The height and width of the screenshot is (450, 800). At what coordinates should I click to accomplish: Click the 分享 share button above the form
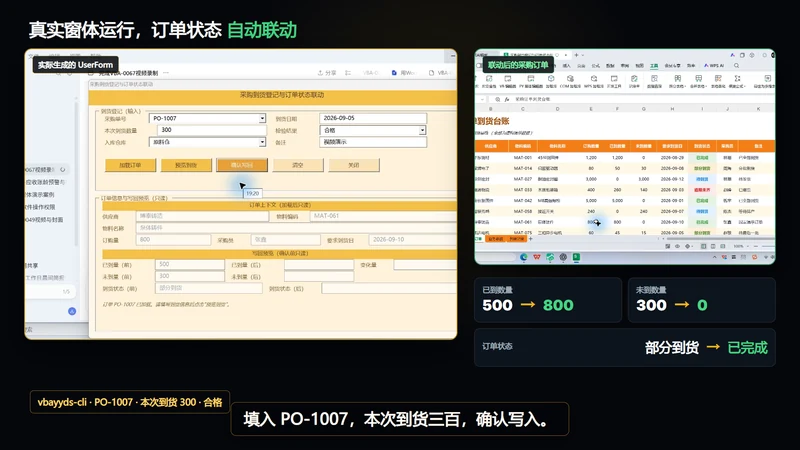click(x=327, y=73)
